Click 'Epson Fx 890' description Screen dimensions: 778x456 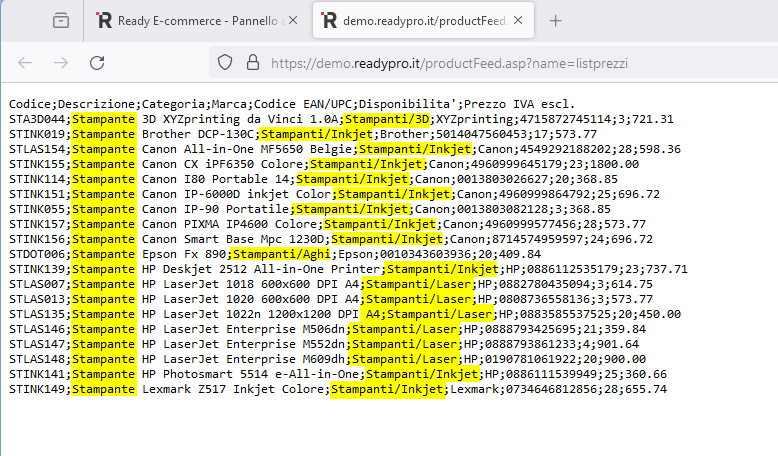184,254
